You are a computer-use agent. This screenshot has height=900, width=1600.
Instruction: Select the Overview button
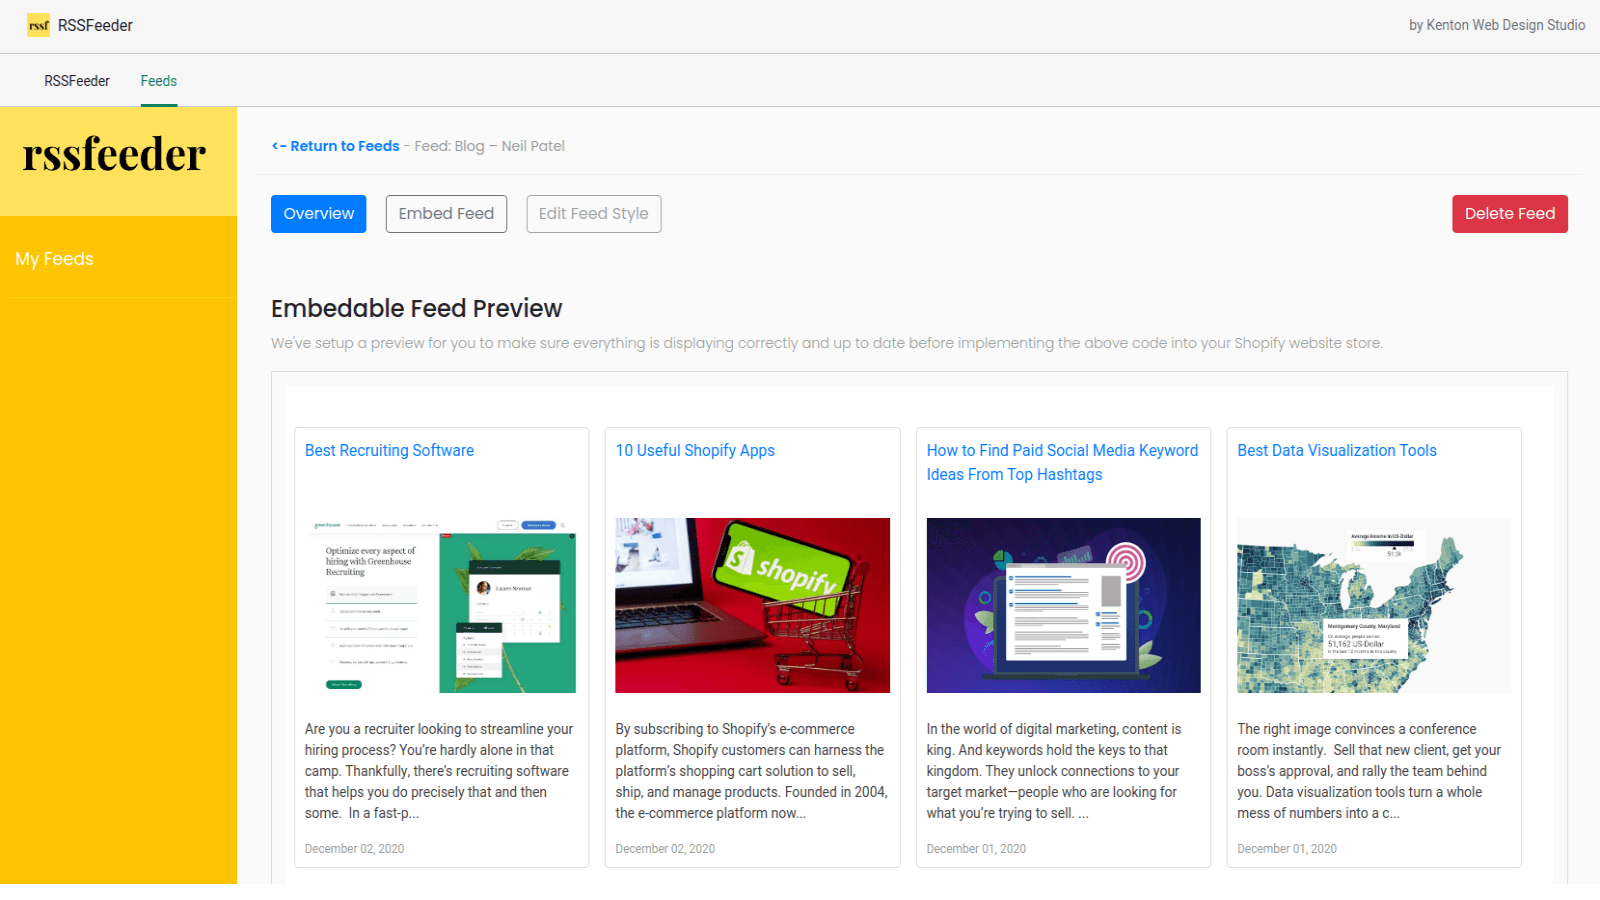click(318, 213)
